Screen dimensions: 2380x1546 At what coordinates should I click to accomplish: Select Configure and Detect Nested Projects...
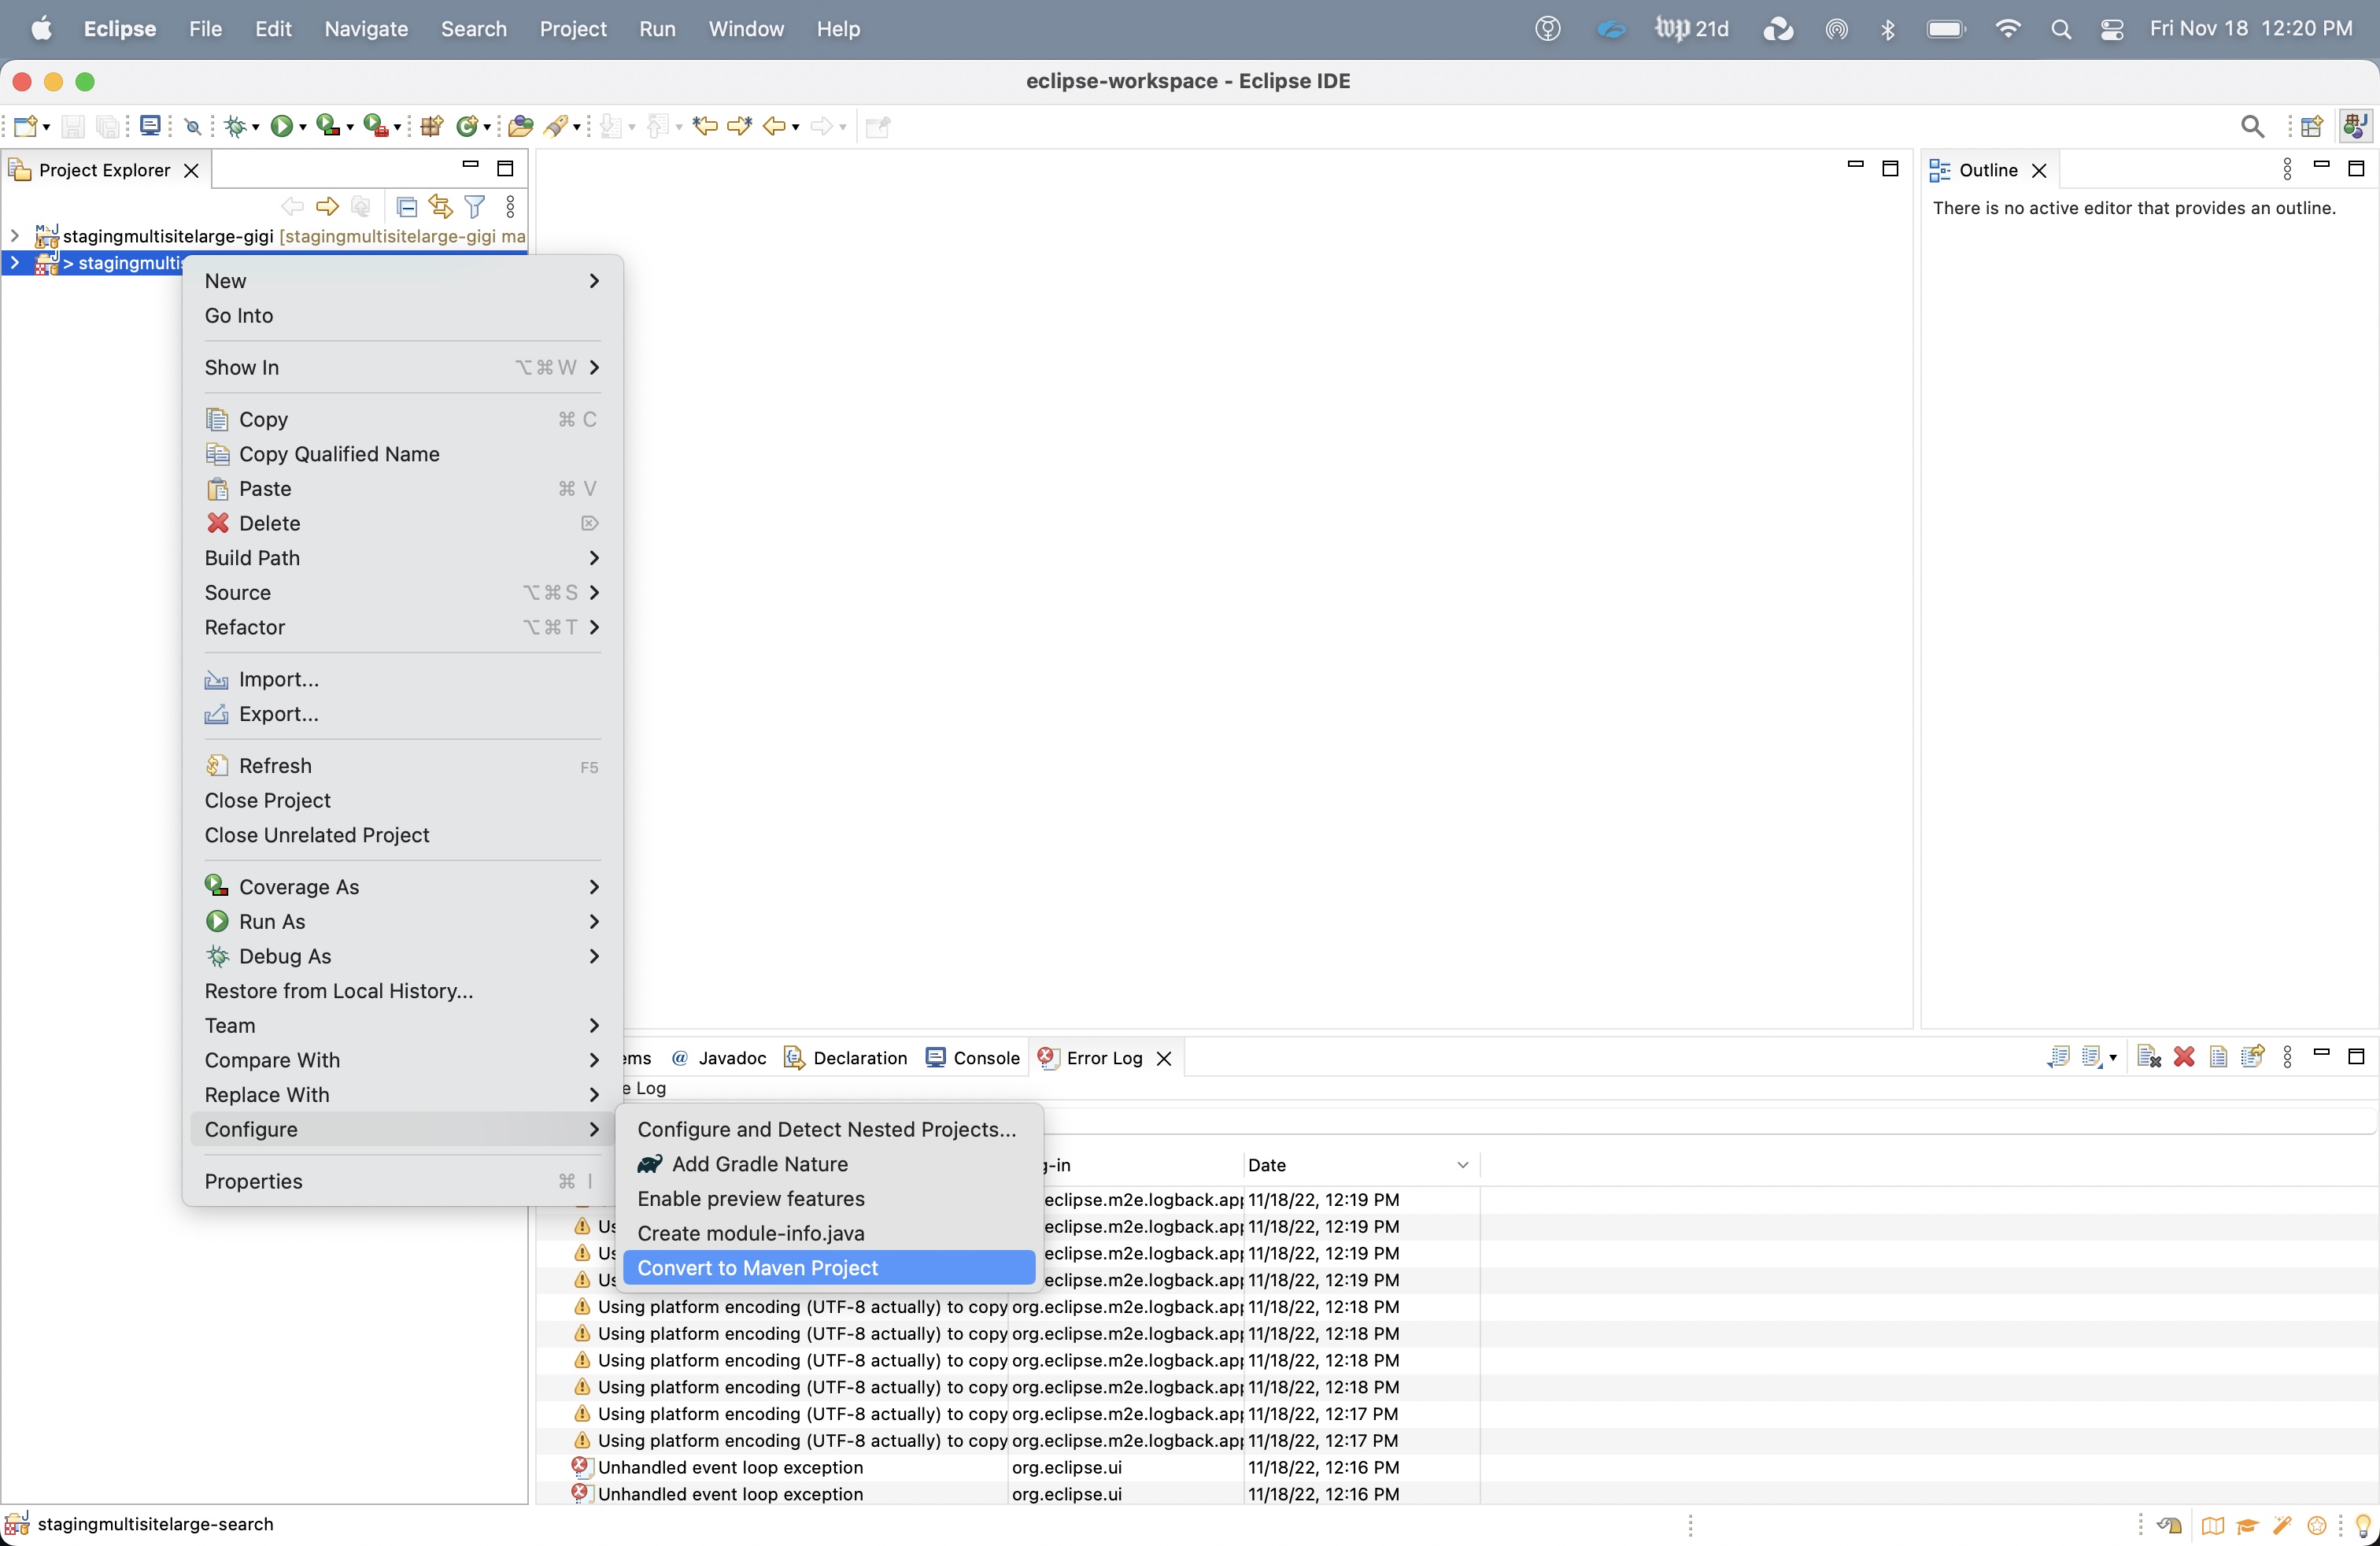pyautogui.click(x=829, y=1129)
